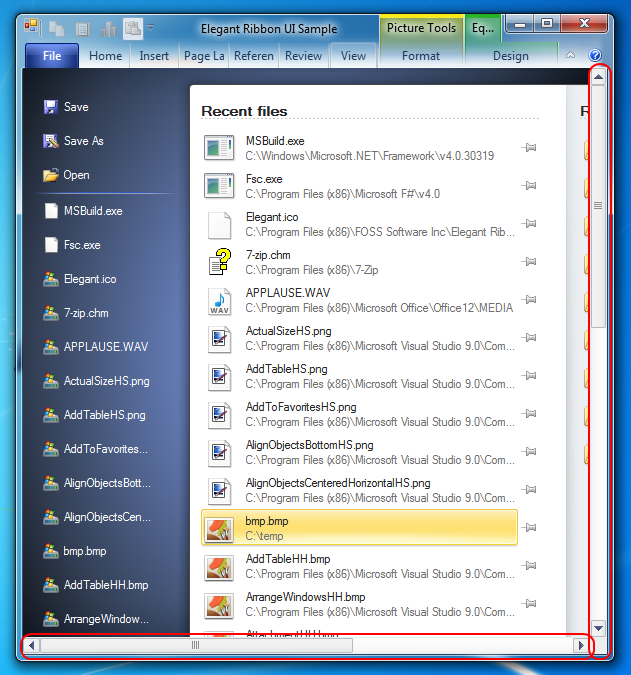
Task: Pin MSBuild.exe in recent files
Action: [x=529, y=148]
